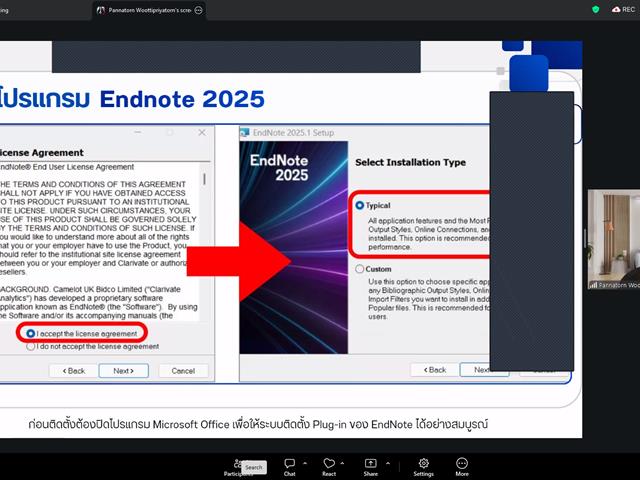640x480 pixels.
Task: Choose the Typical installation type
Action: tap(359, 205)
